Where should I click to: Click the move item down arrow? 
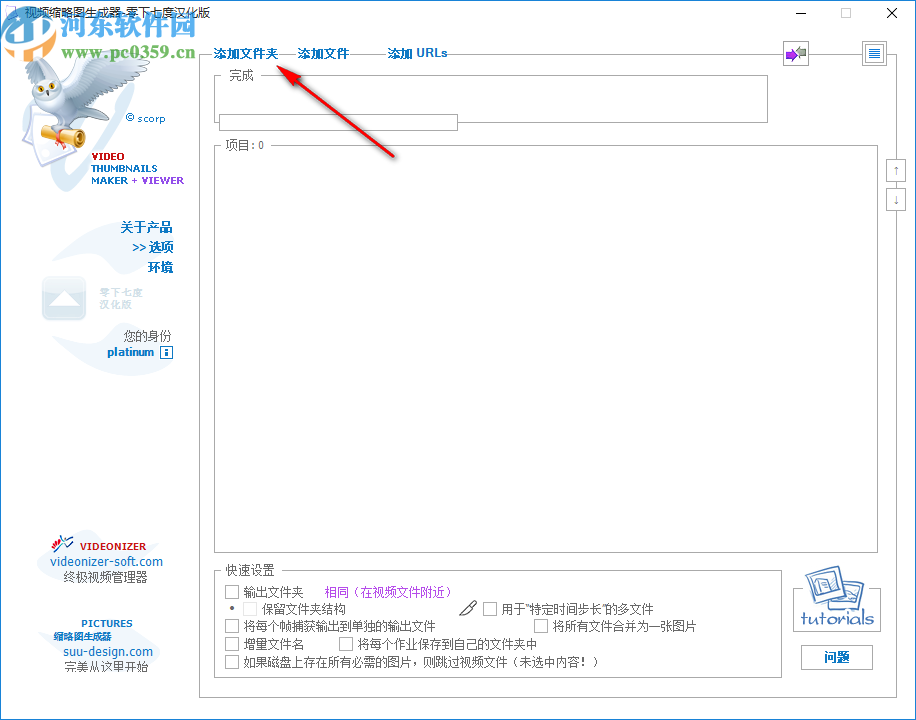click(895, 198)
